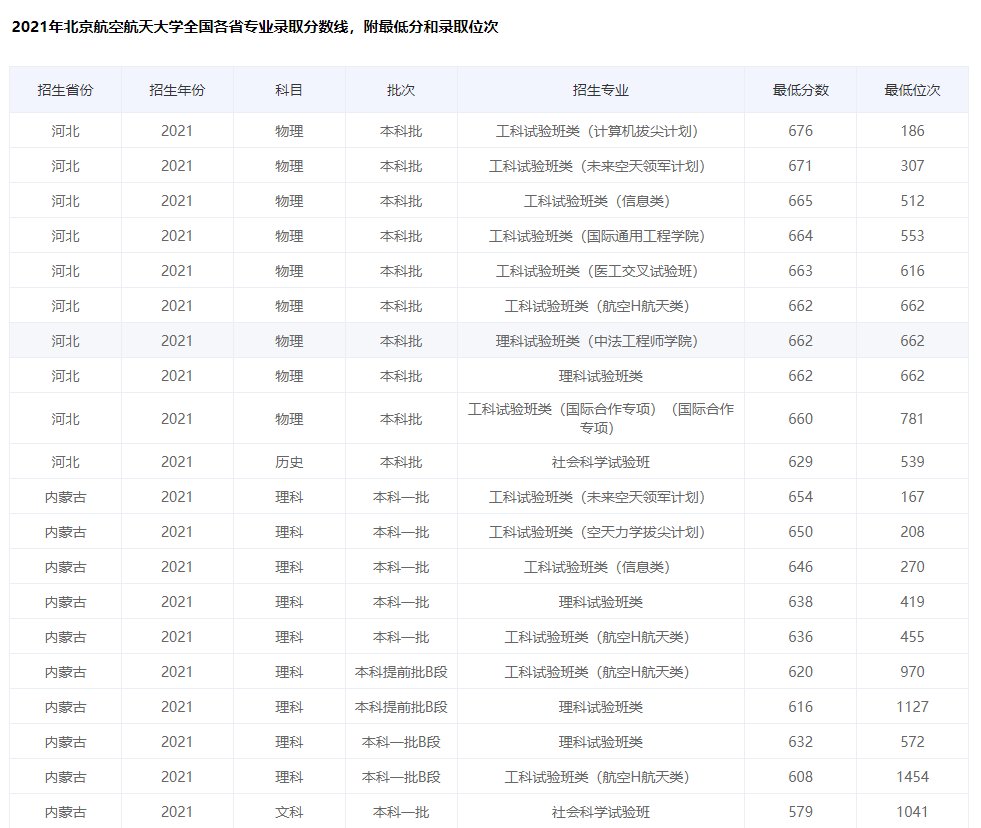Click the 招生省份 column header
This screenshot has width=981, height=828.
coord(65,89)
